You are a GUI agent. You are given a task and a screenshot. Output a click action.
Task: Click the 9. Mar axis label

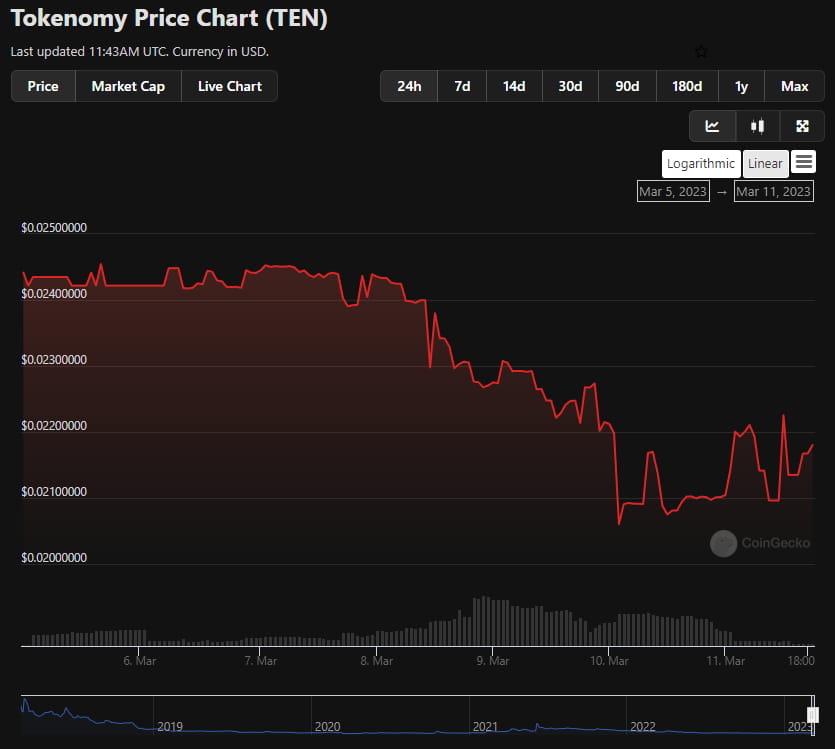tap(493, 661)
